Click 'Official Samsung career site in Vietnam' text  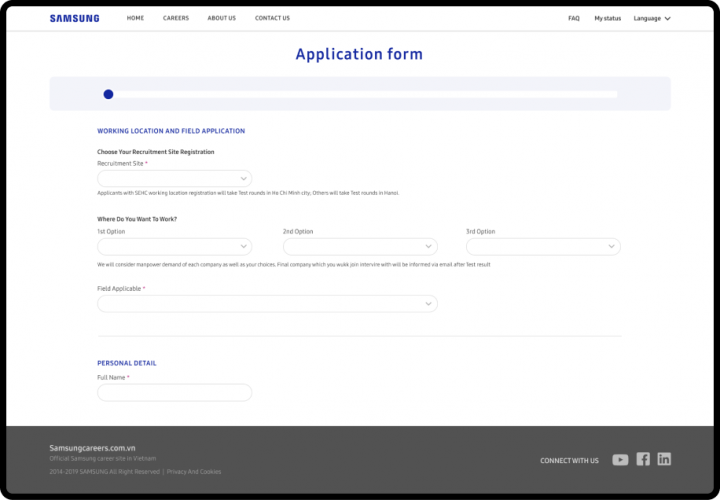(103, 459)
